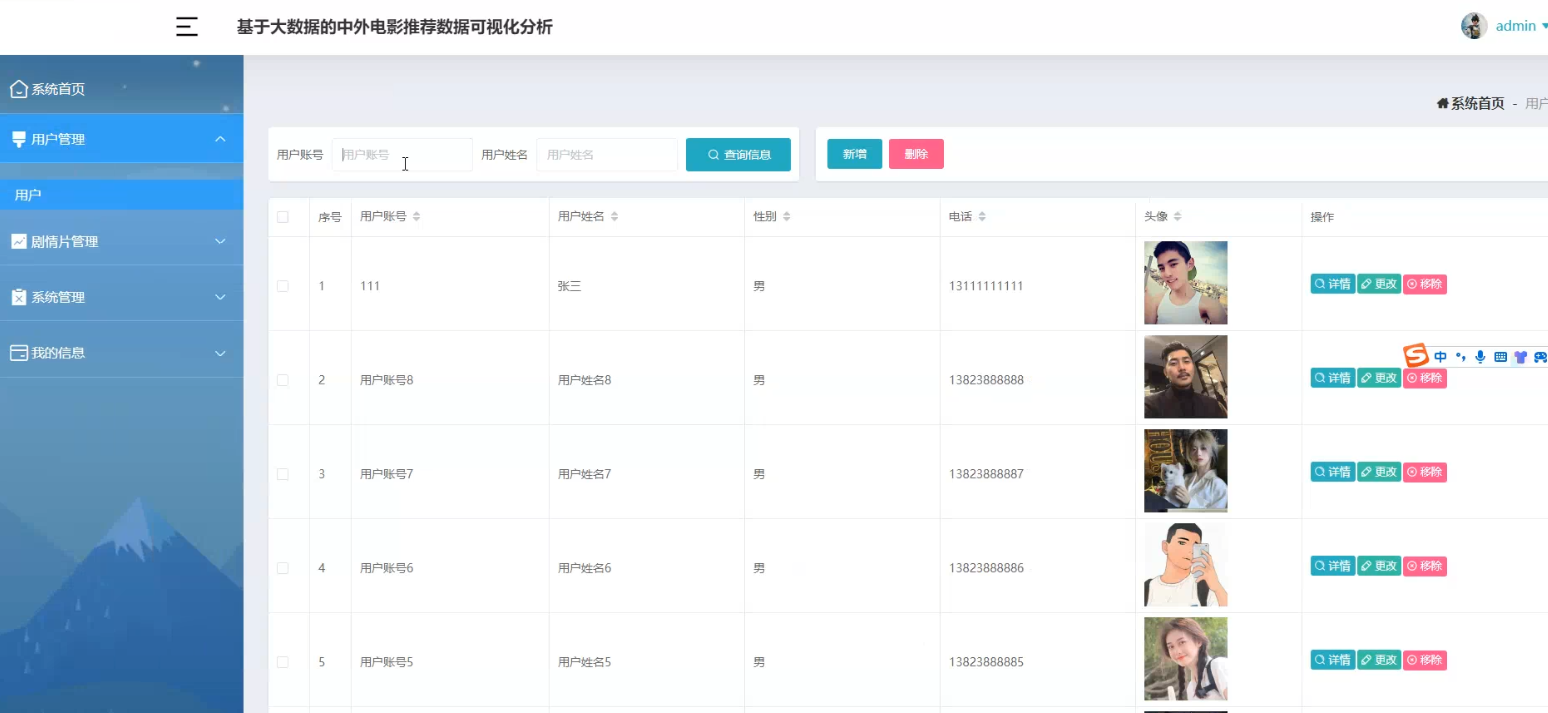Click 详情 for 用户姓名5

pos(1333,660)
